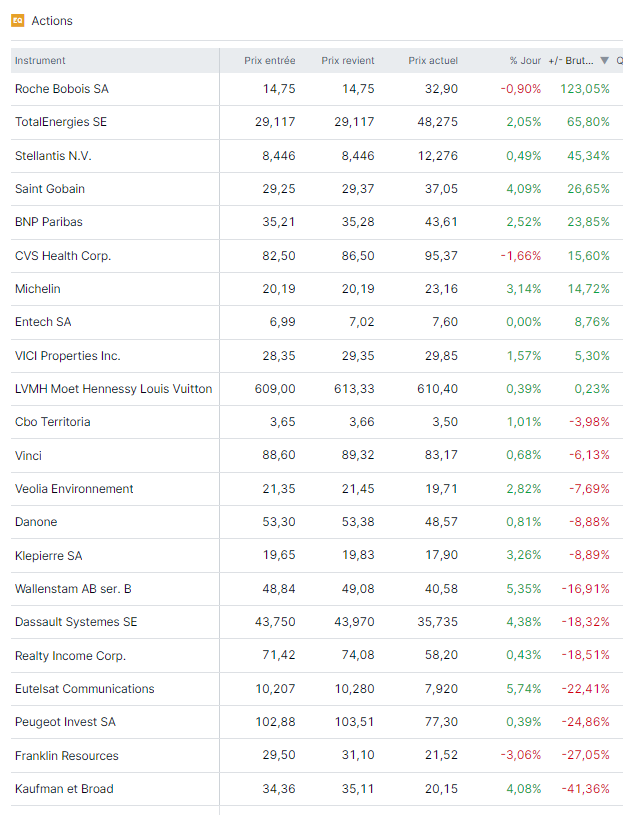Open Kaufman et Broad position

64,788
